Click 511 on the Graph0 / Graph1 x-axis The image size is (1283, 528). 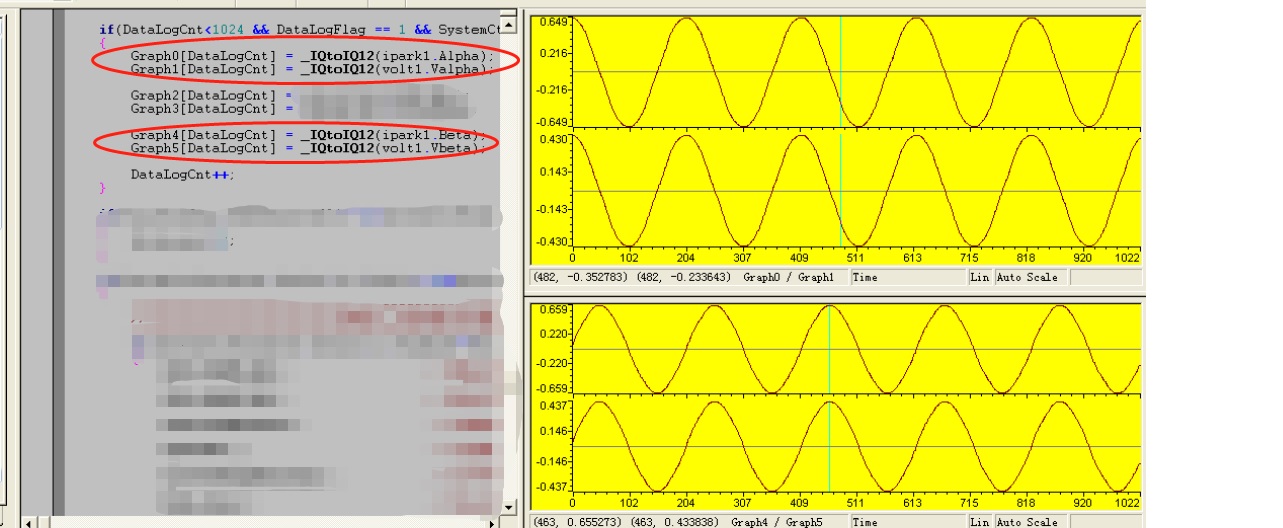click(x=856, y=257)
